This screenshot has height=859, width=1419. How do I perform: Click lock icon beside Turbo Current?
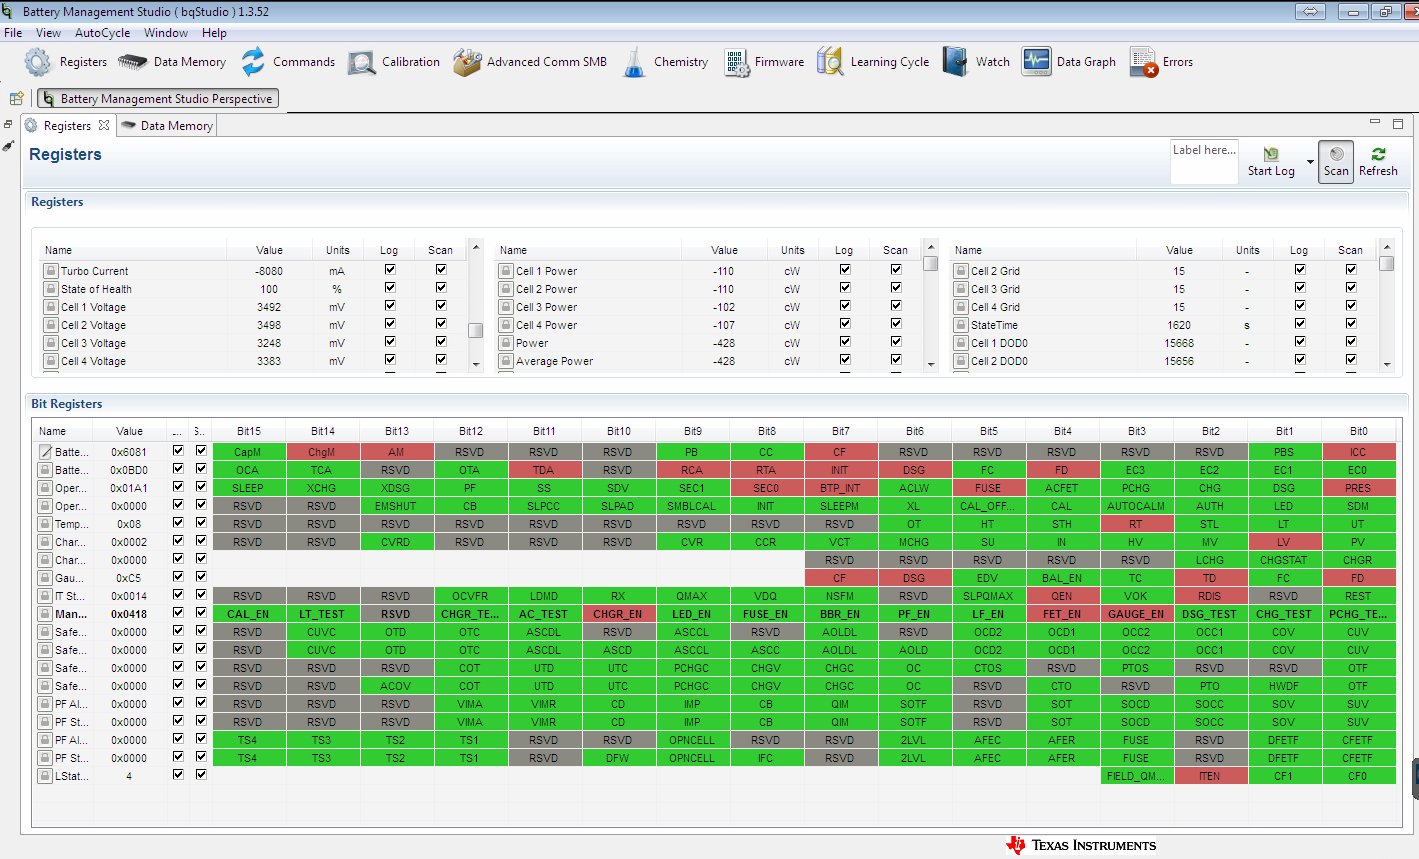[x=50, y=270]
